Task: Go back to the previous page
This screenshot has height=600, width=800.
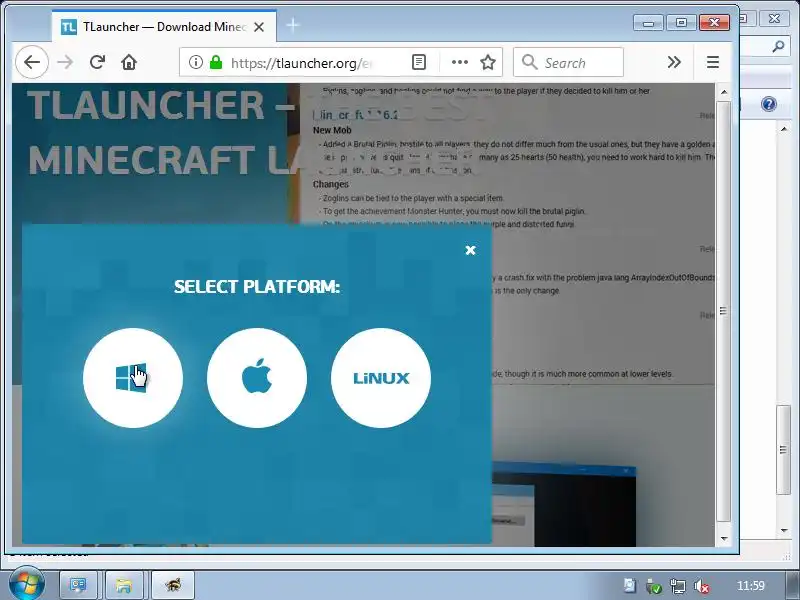Action: pyautogui.click(x=32, y=62)
